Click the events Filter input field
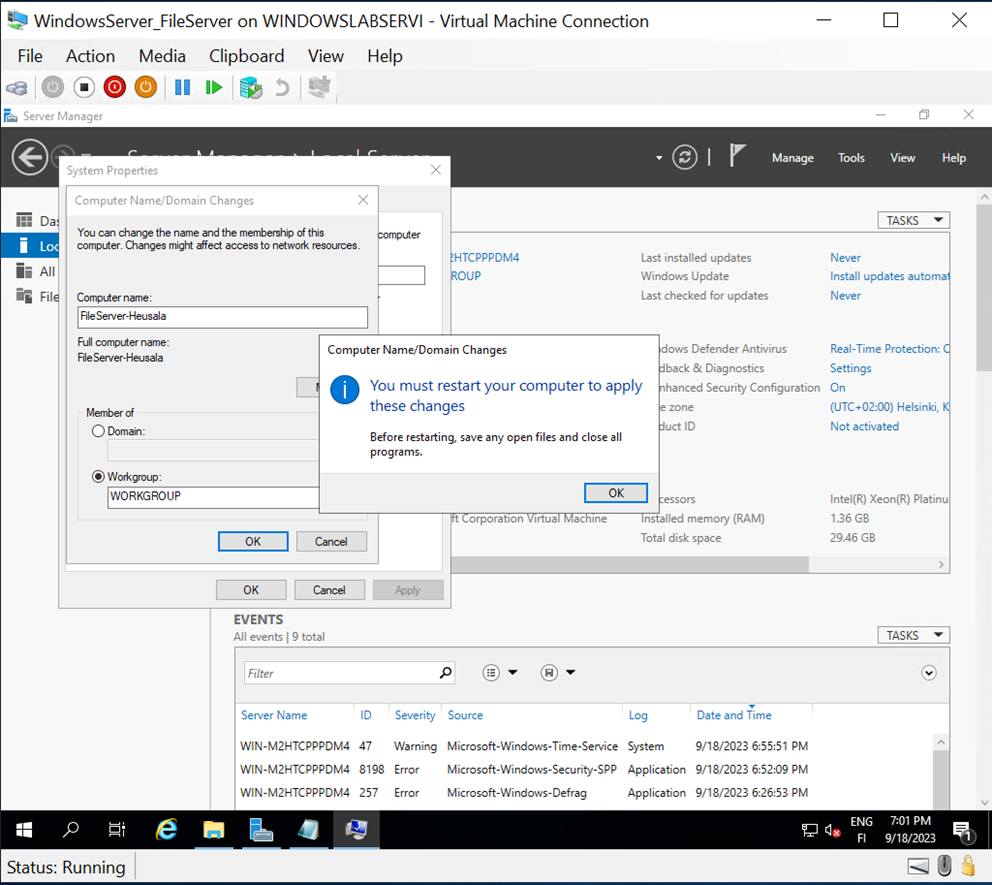 [340, 672]
